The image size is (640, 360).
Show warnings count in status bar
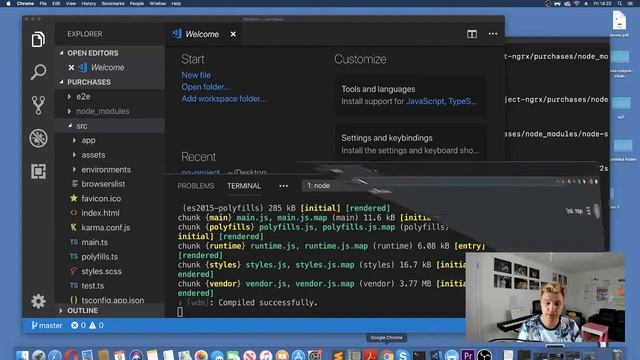96,325
